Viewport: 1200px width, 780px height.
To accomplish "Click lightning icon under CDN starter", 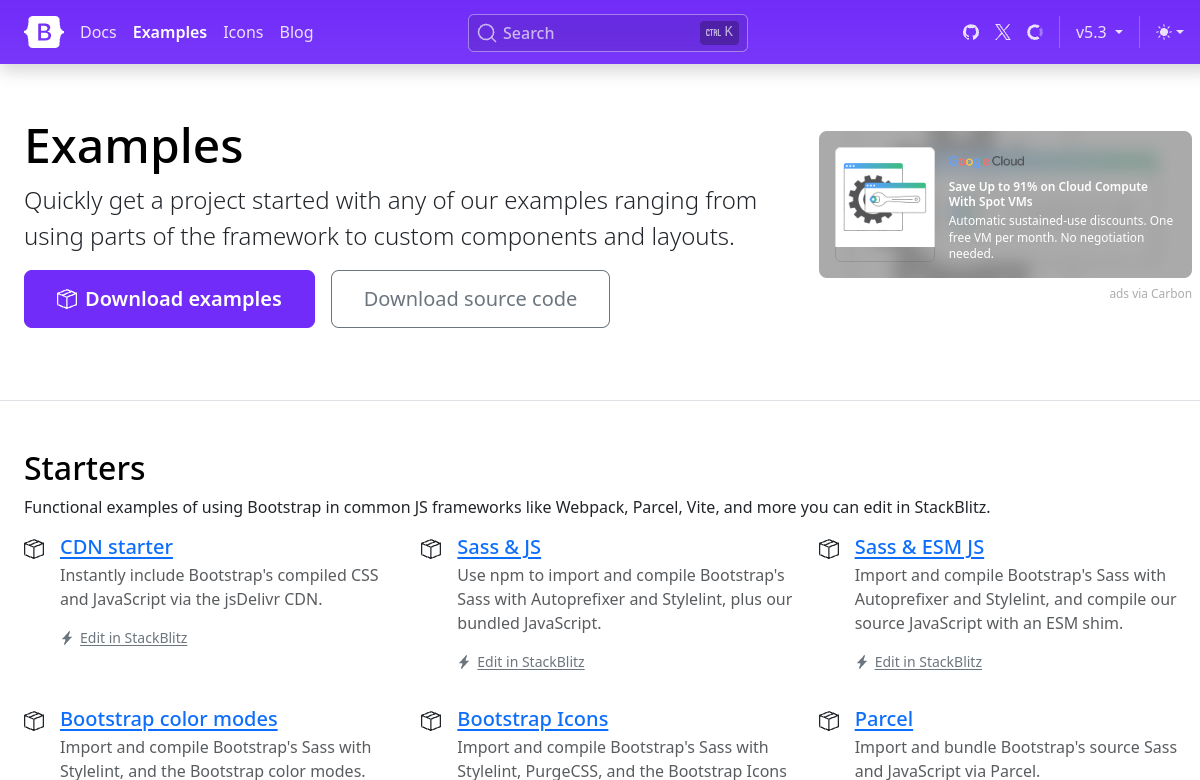I will (x=67, y=638).
